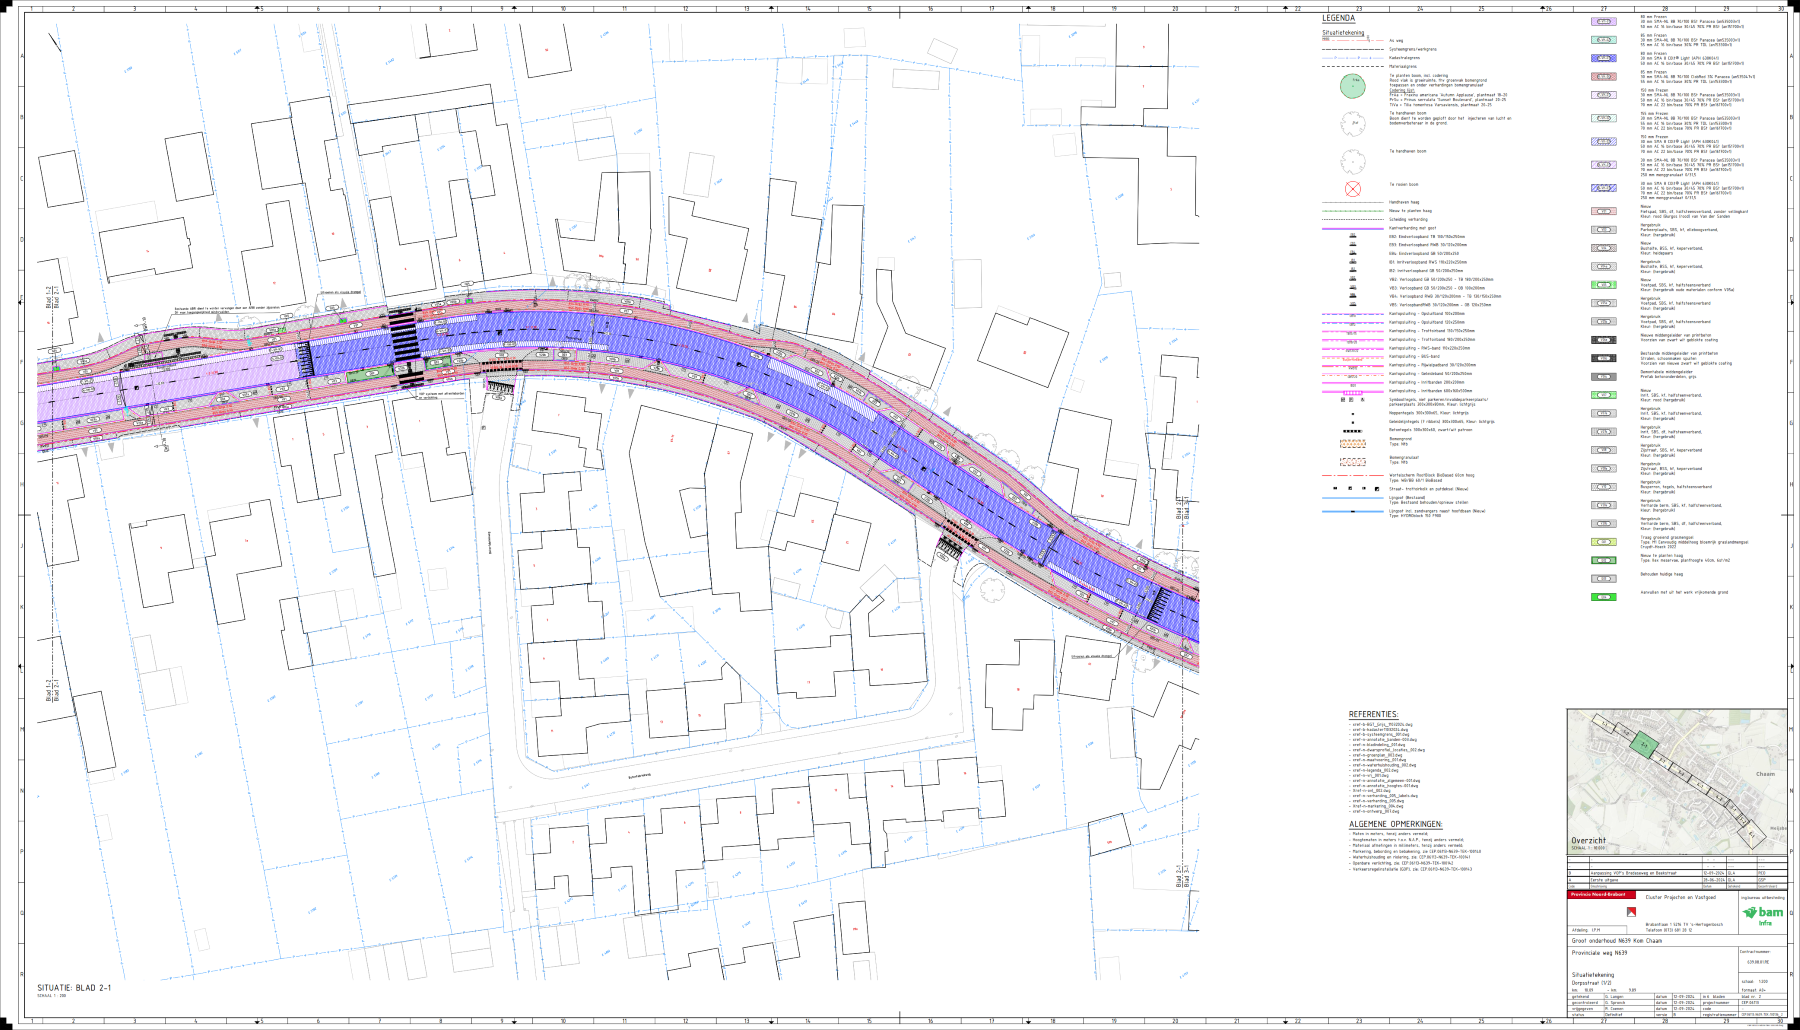Click the LEGENDA heading
1800x1030 pixels.
1338,19
